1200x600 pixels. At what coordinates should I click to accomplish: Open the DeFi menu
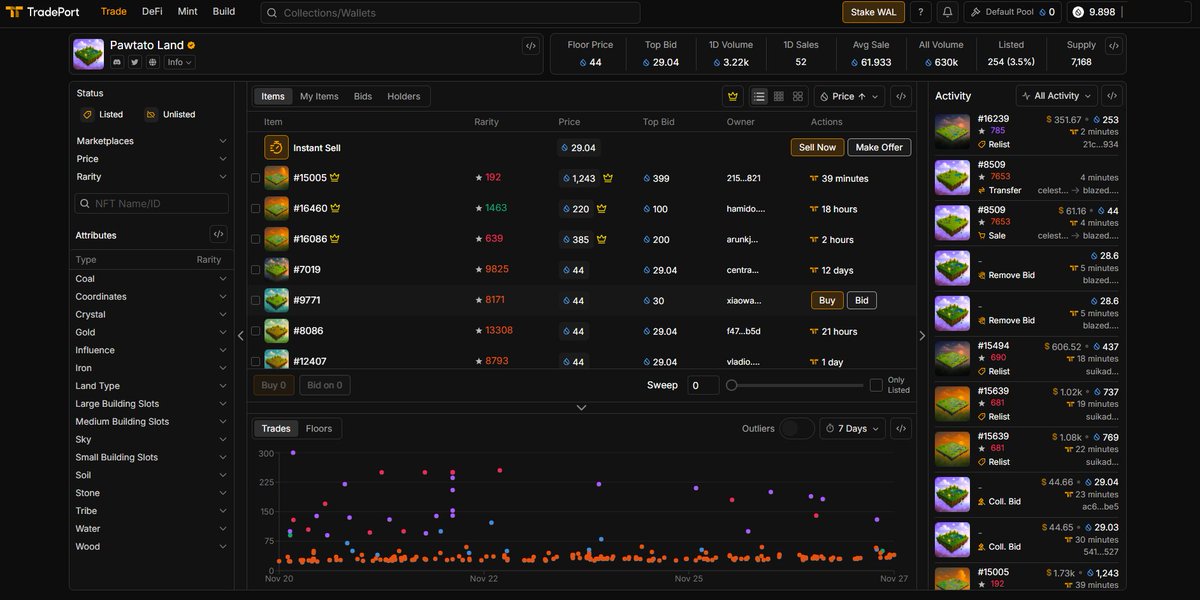[x=152, y=12]
